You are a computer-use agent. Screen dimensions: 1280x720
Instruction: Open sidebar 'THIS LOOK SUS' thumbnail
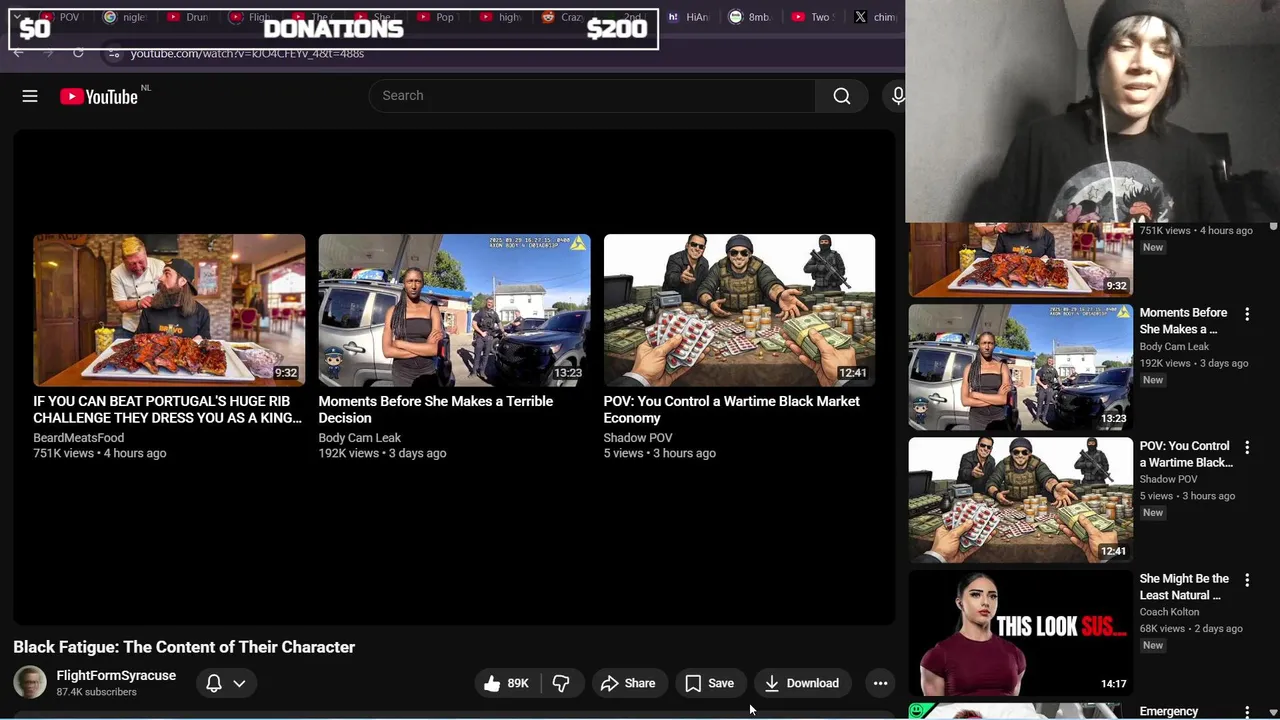point(1021,633)
